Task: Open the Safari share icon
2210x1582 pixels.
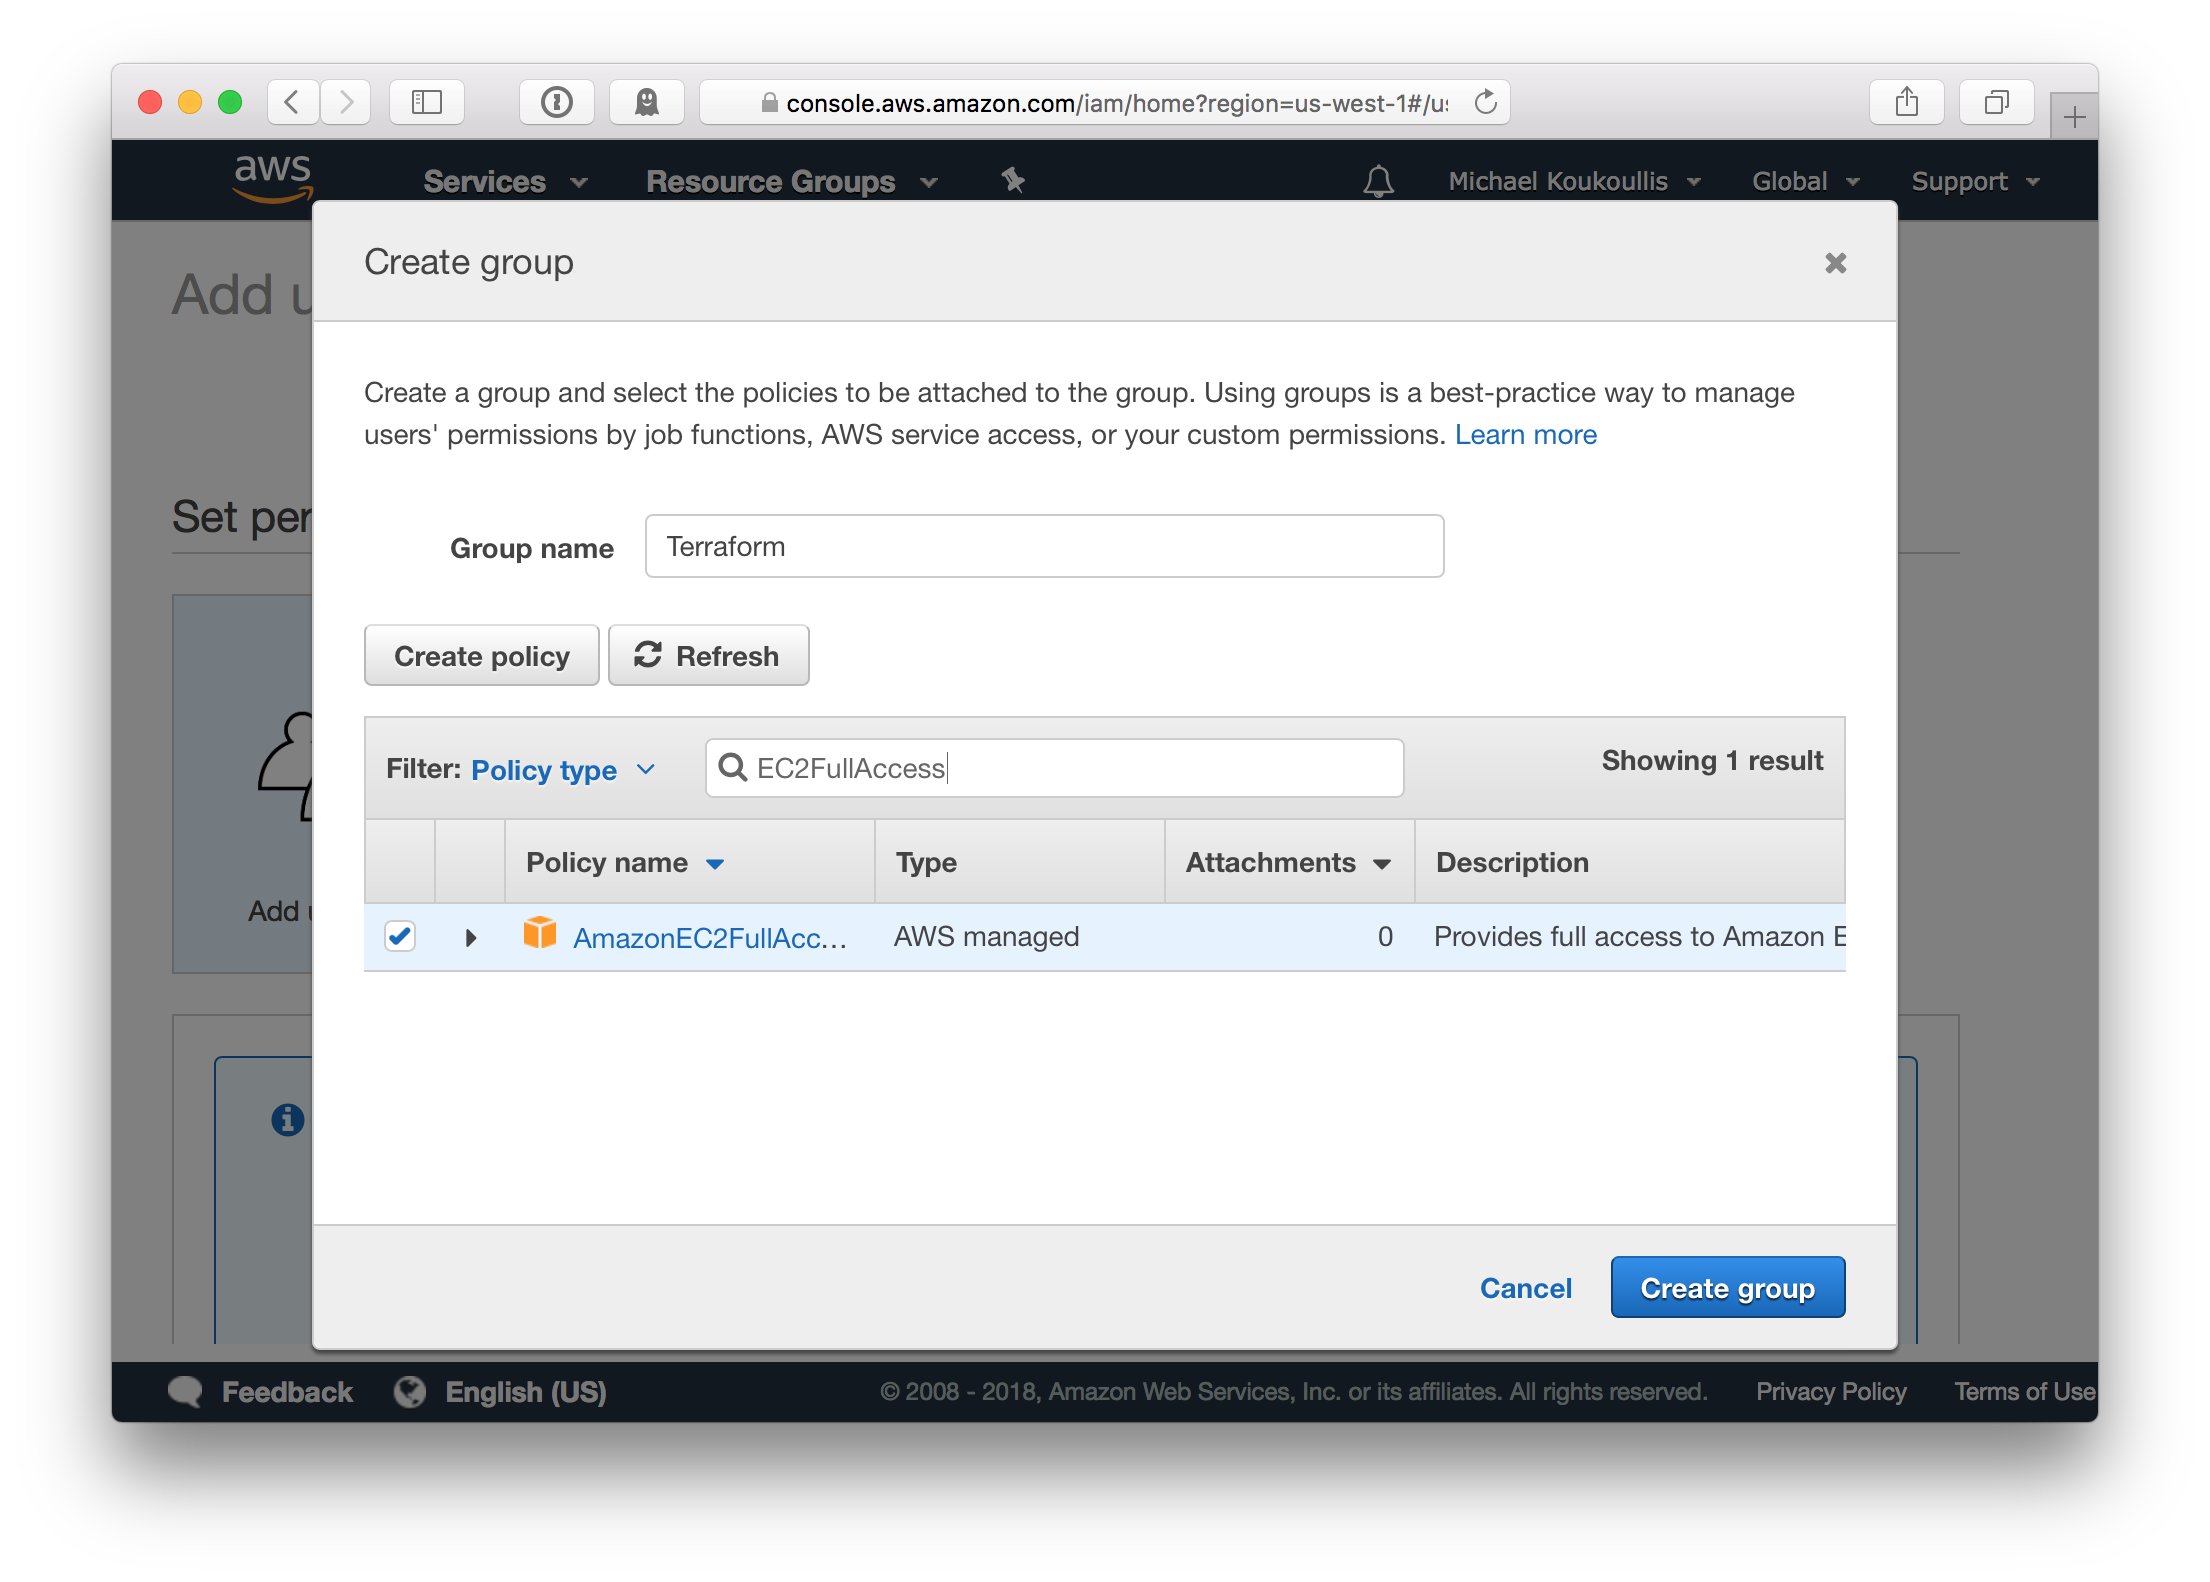Action: pos(1907,102)
